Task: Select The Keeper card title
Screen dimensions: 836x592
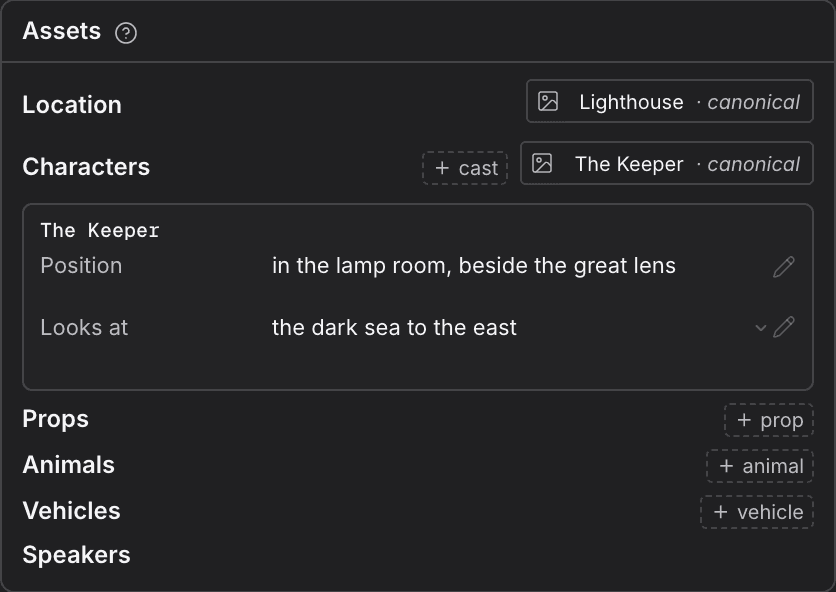Action: 100,230
